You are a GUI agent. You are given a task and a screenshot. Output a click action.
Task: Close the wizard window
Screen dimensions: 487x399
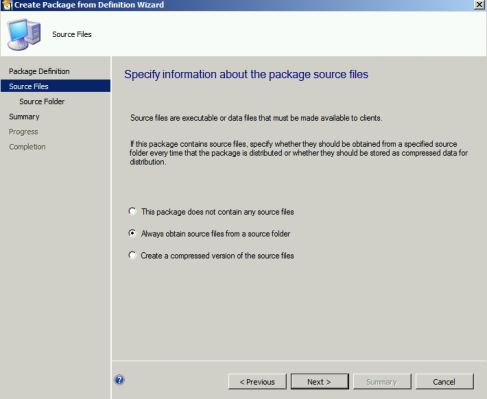(479, 5)
